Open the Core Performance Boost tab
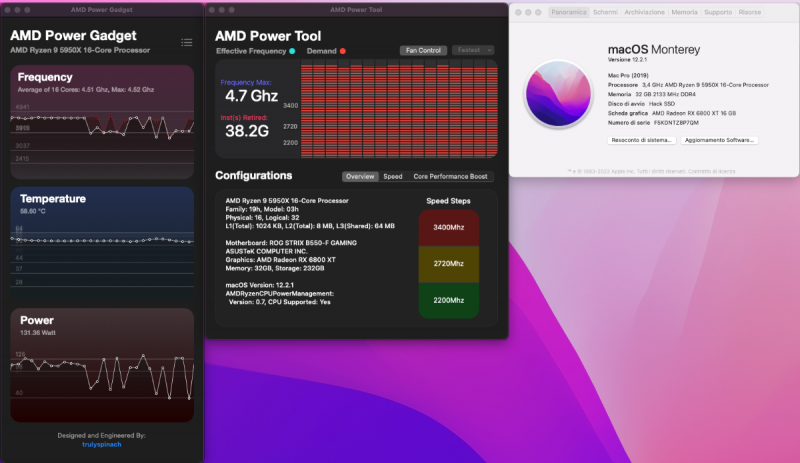Viewport: 800px width, 463px height. (x=450, y=177)
